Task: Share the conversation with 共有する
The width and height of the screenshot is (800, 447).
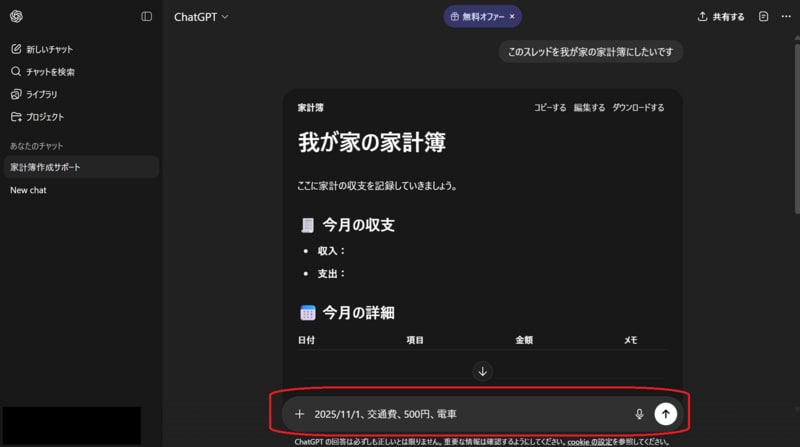Action: [x=720, y=17]
